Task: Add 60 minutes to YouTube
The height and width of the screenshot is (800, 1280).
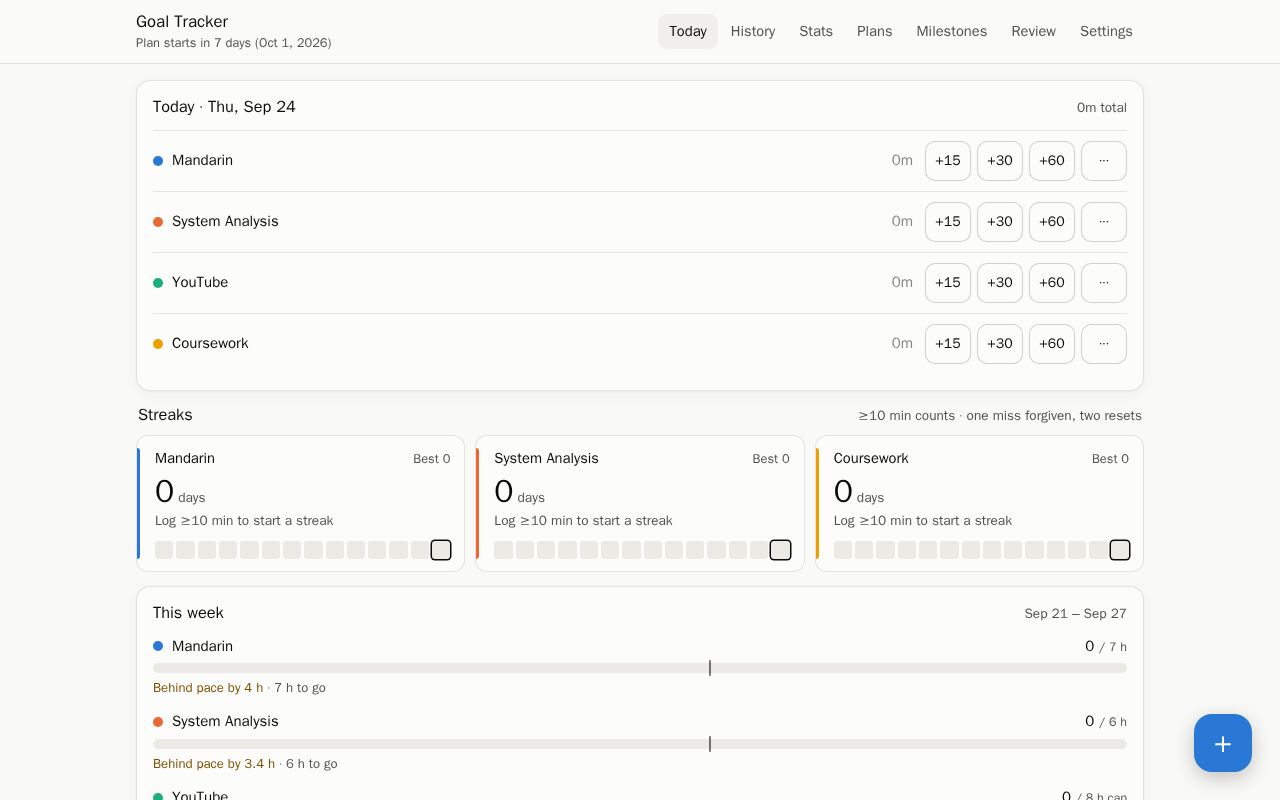Action: 1052,283
